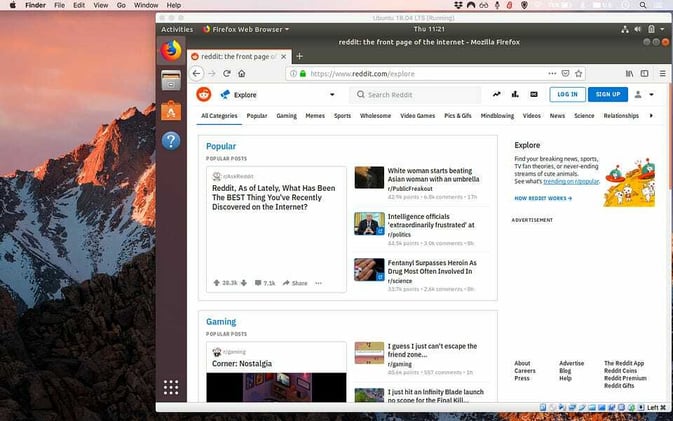Open Reddit popular trending arrow icon
The height and width of the screenshot is (421, 673).
[497, 94]
